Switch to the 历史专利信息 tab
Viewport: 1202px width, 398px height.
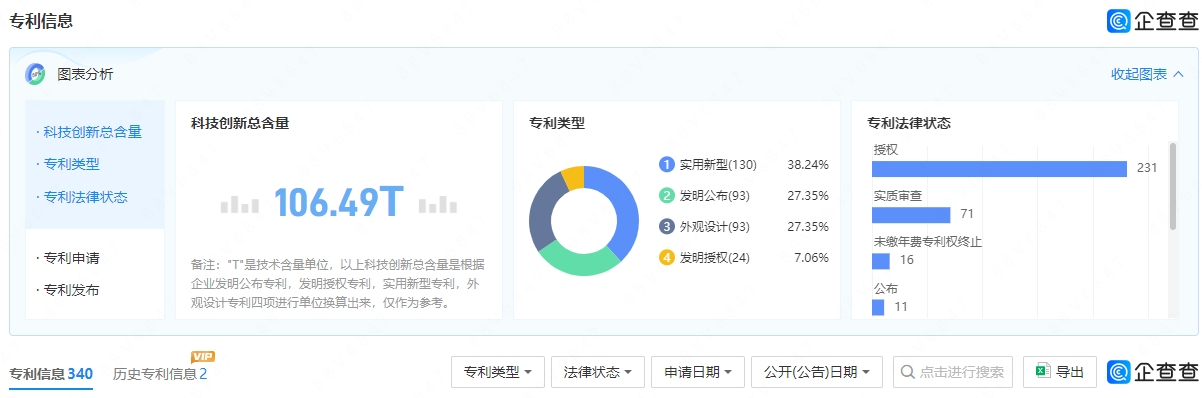tap(160, 374)
